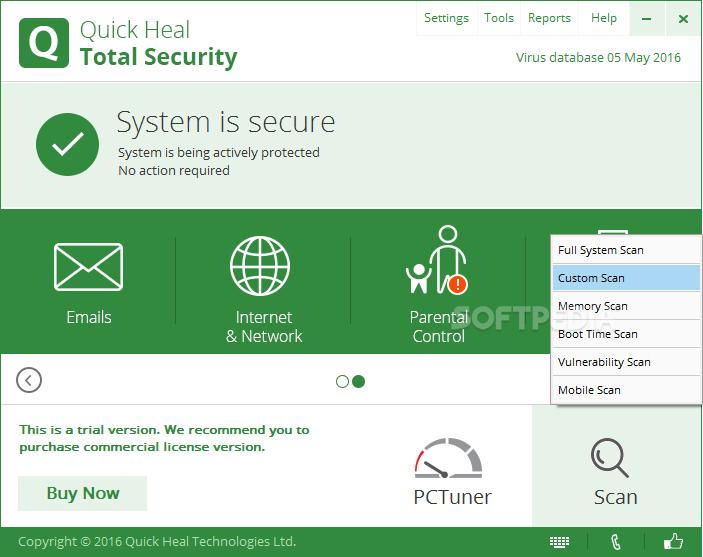This screenshot has height=557, width=703.
Task: Click 'System is being actively protected' text
Action: [219, 153]
